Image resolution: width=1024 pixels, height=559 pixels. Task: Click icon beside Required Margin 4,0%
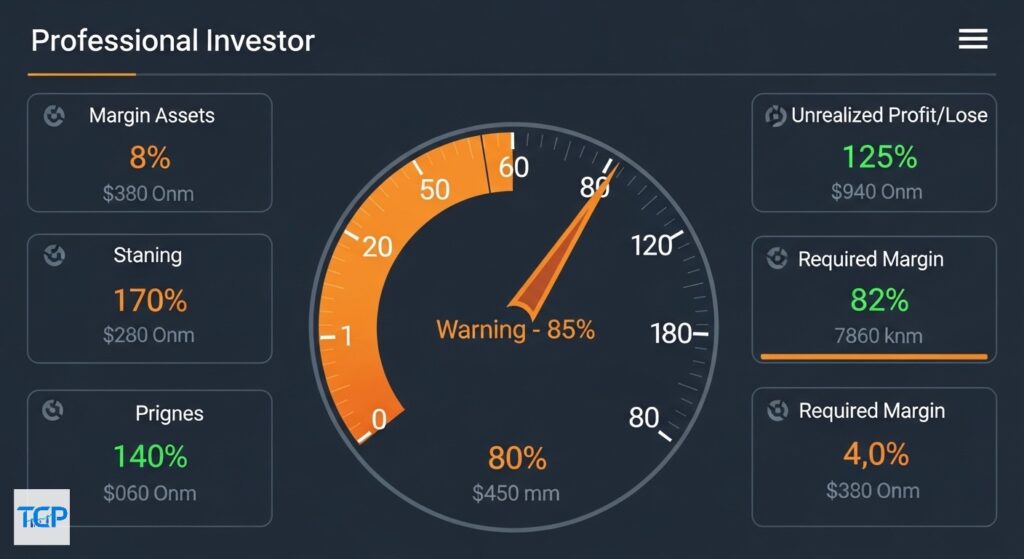tap(775, 411)
